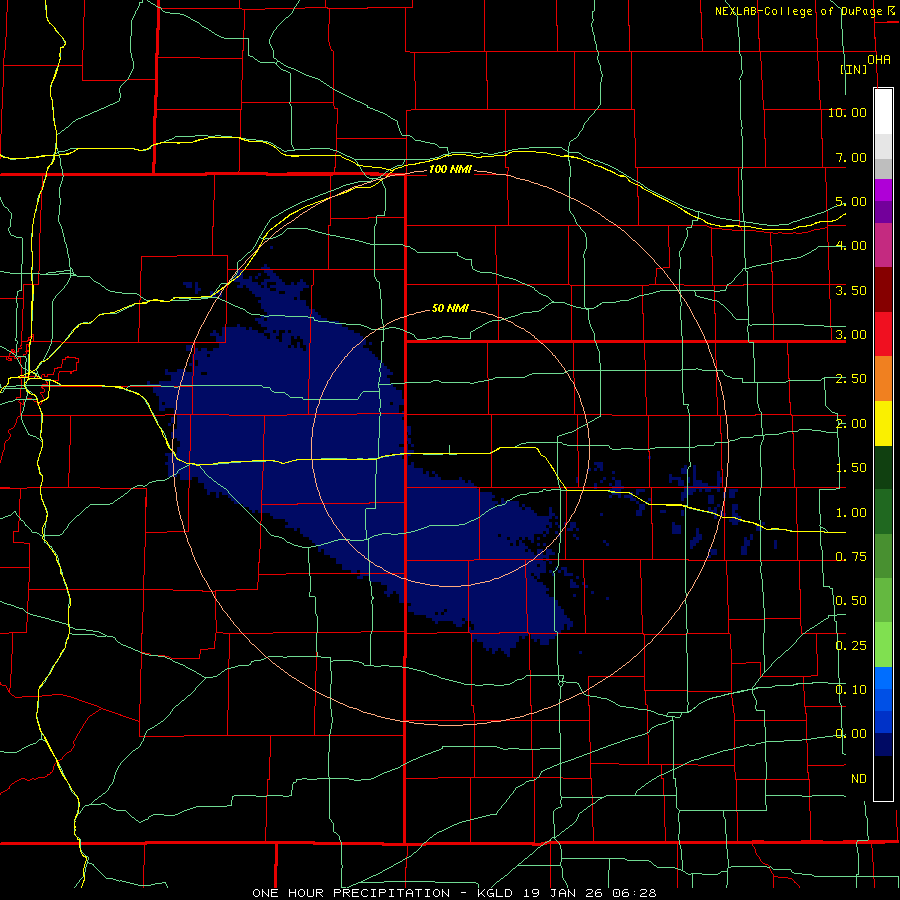Click the ND legend label
The image size is (900, 900).
859,779
